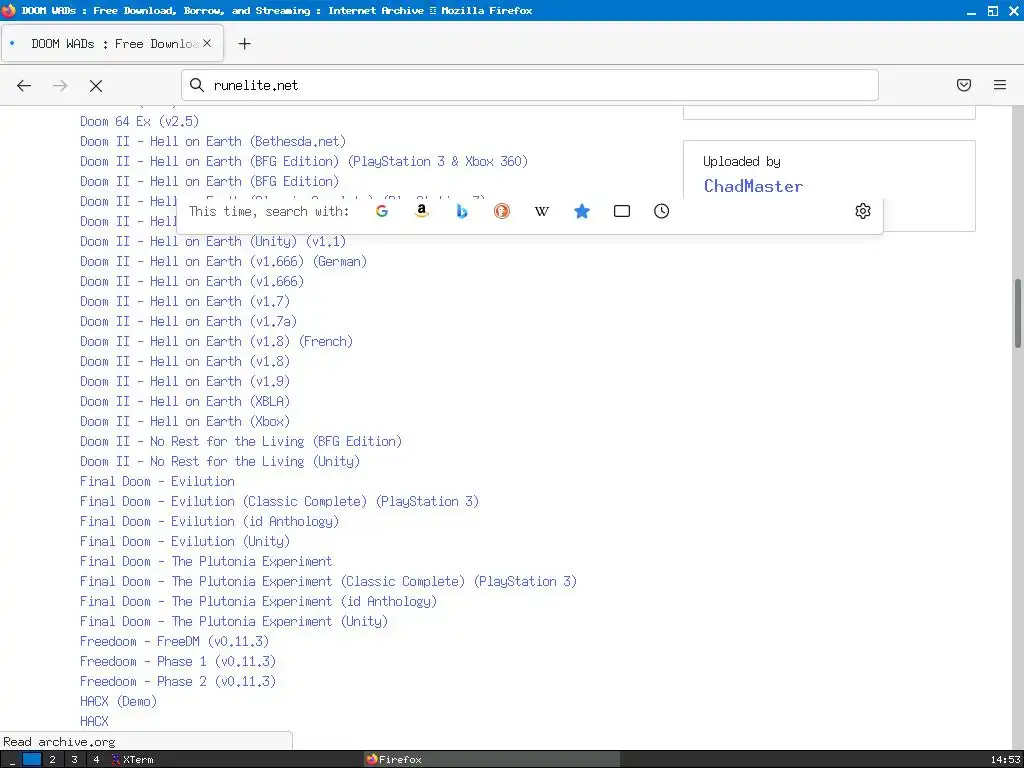Screen dimensions: 1024x768
Task: Open the Pocket save icon
Action: (x=964, y=85)
